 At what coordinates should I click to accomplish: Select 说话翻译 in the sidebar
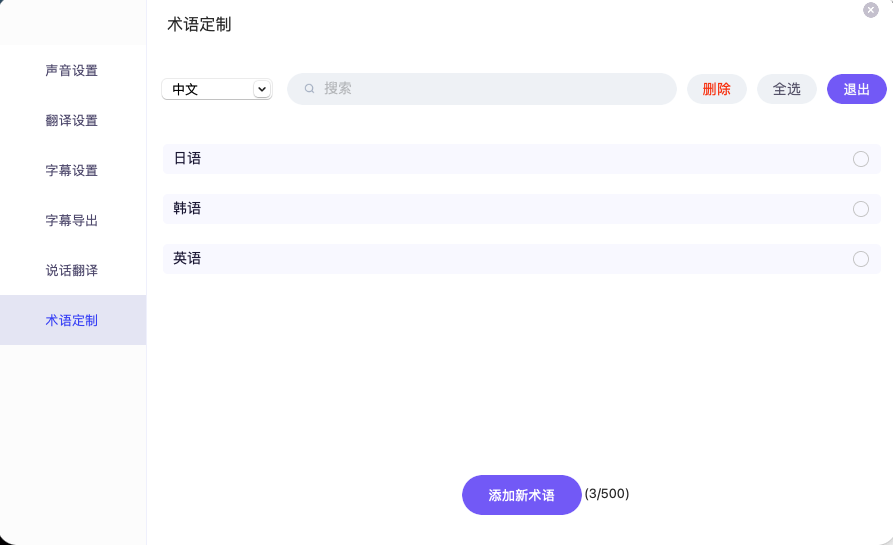click(x=72, y=271)
